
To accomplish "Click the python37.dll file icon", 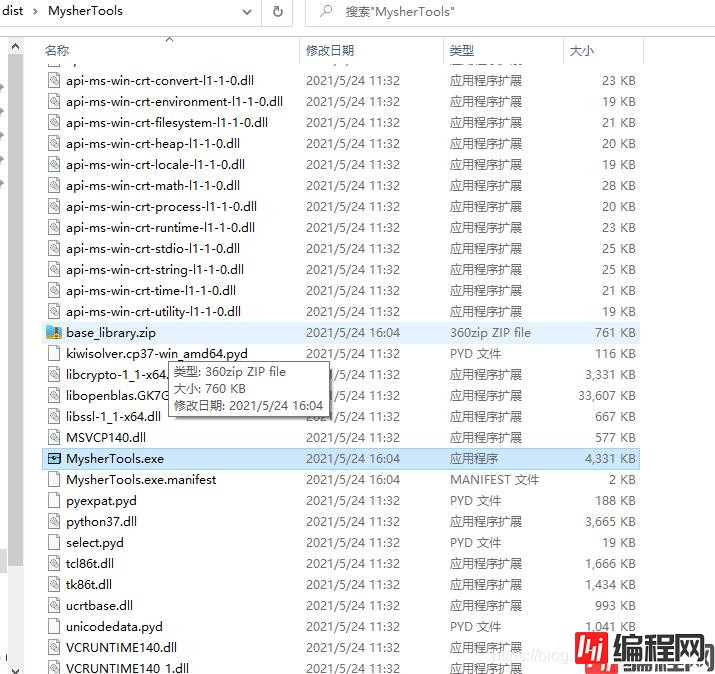I will (x=54, y=521).
